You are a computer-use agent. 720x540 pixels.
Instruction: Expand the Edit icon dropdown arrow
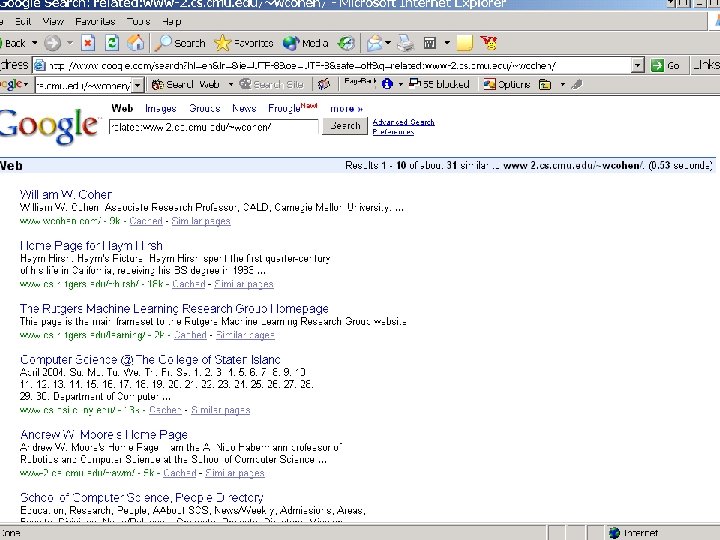(447, 43)
